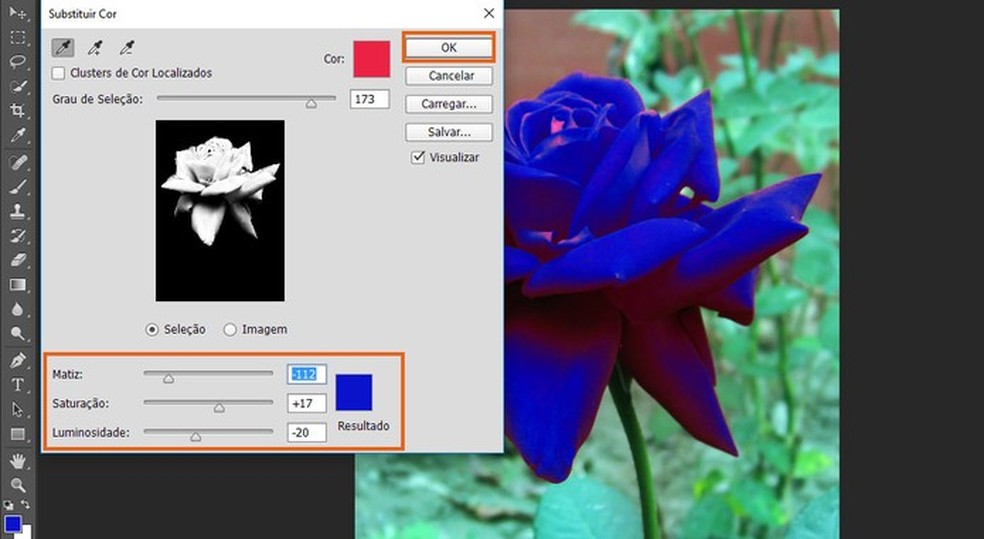Confirm the dialog with OK

pos(448,48)
